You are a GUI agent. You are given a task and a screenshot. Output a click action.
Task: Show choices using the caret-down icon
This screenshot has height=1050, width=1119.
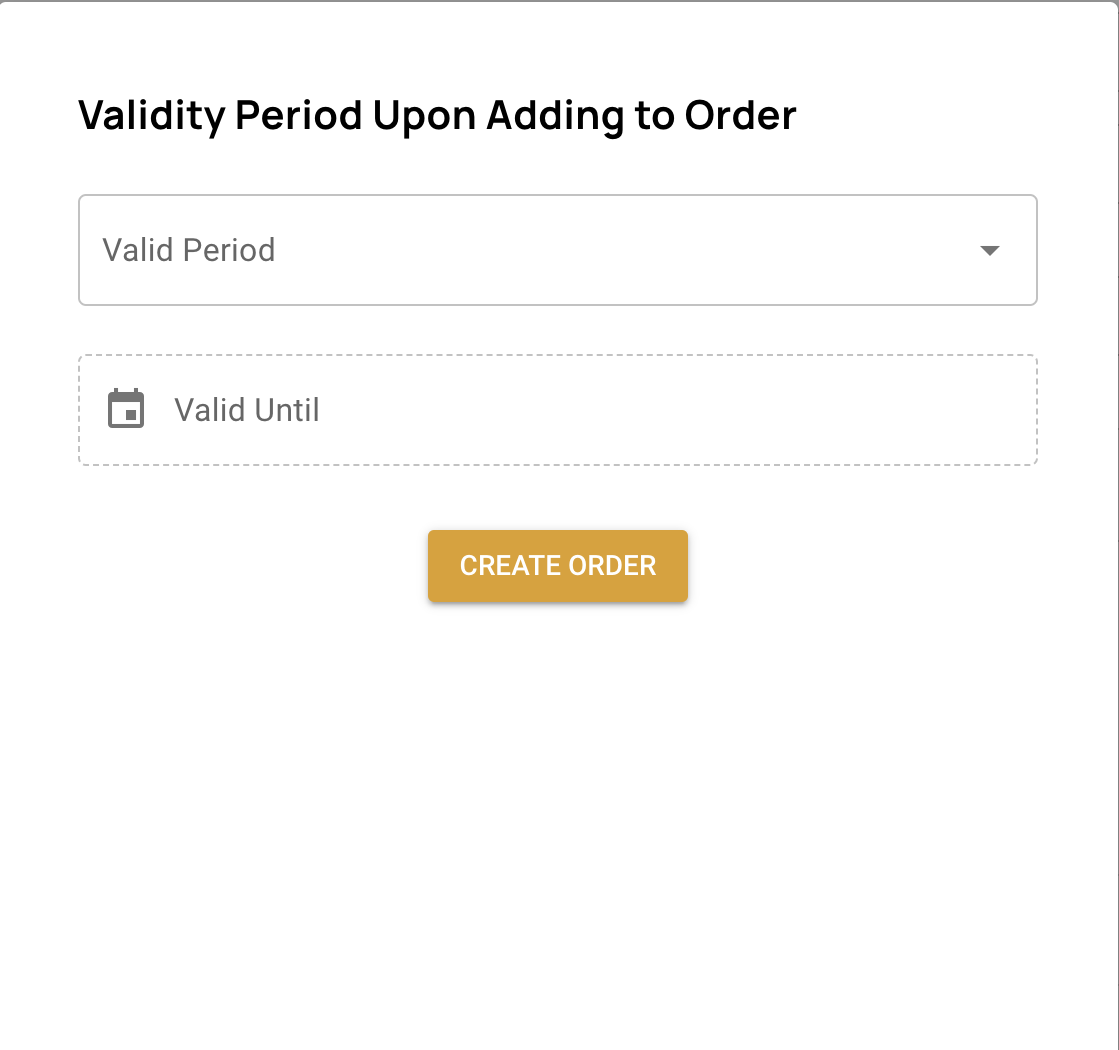coord(989,250)
